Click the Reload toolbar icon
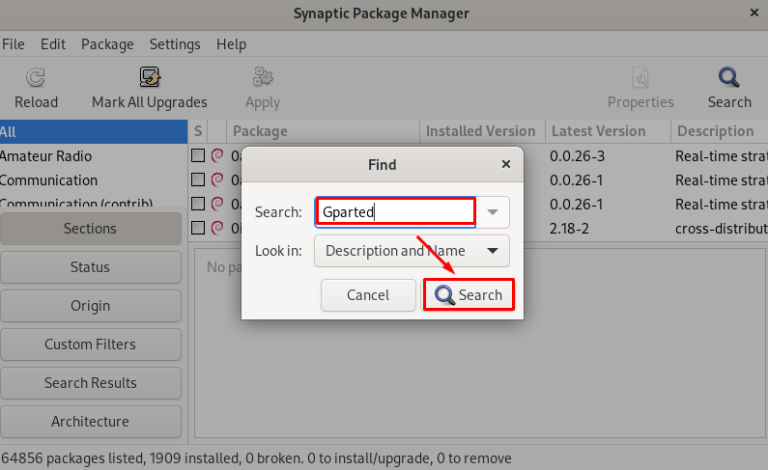This screenshot has height=470, width=768. tap(36, 78)
